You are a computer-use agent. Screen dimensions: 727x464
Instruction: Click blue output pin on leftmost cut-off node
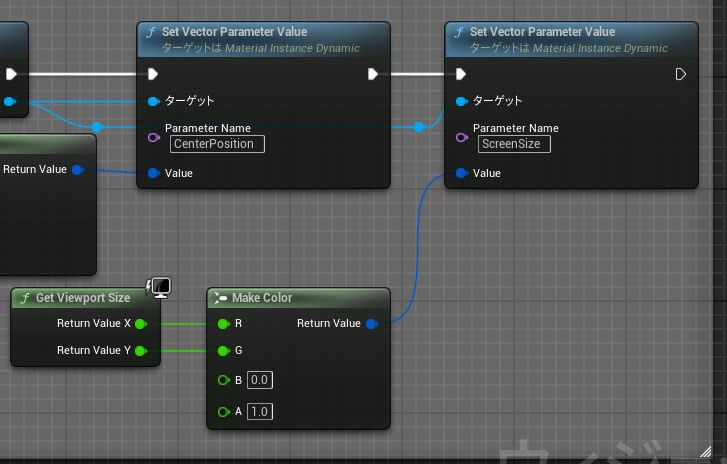(x=9, y=102)
